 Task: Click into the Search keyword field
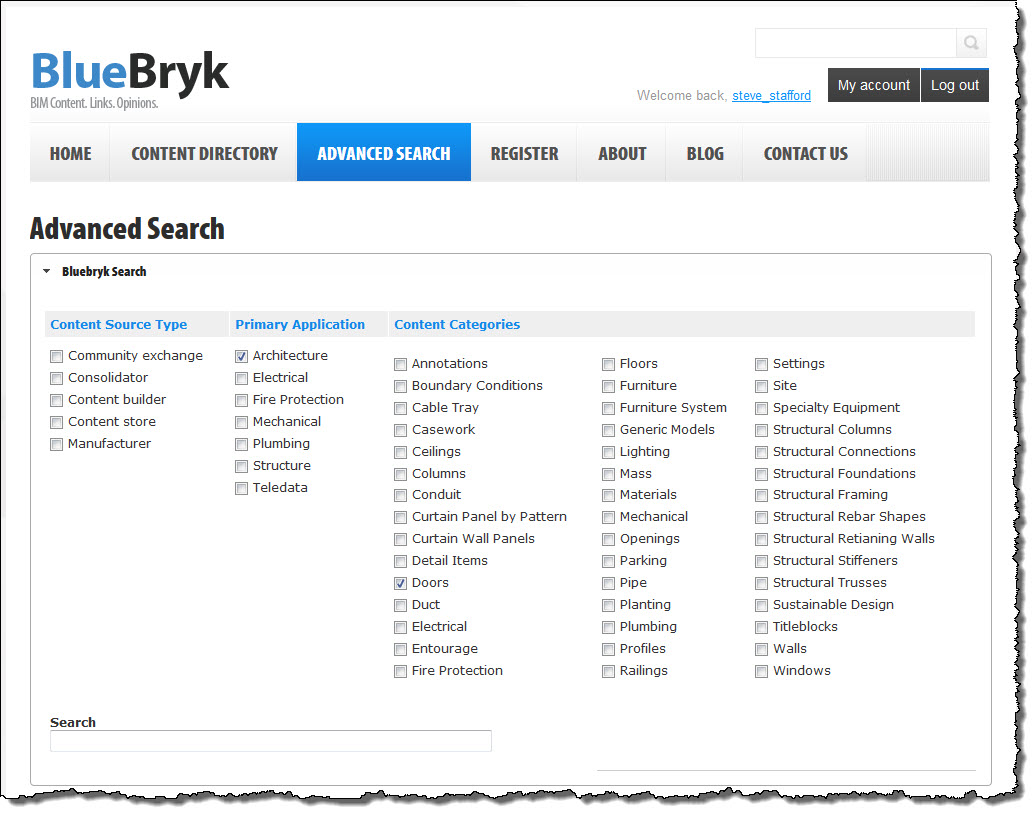pyautogui.click(x=271, y=741)
